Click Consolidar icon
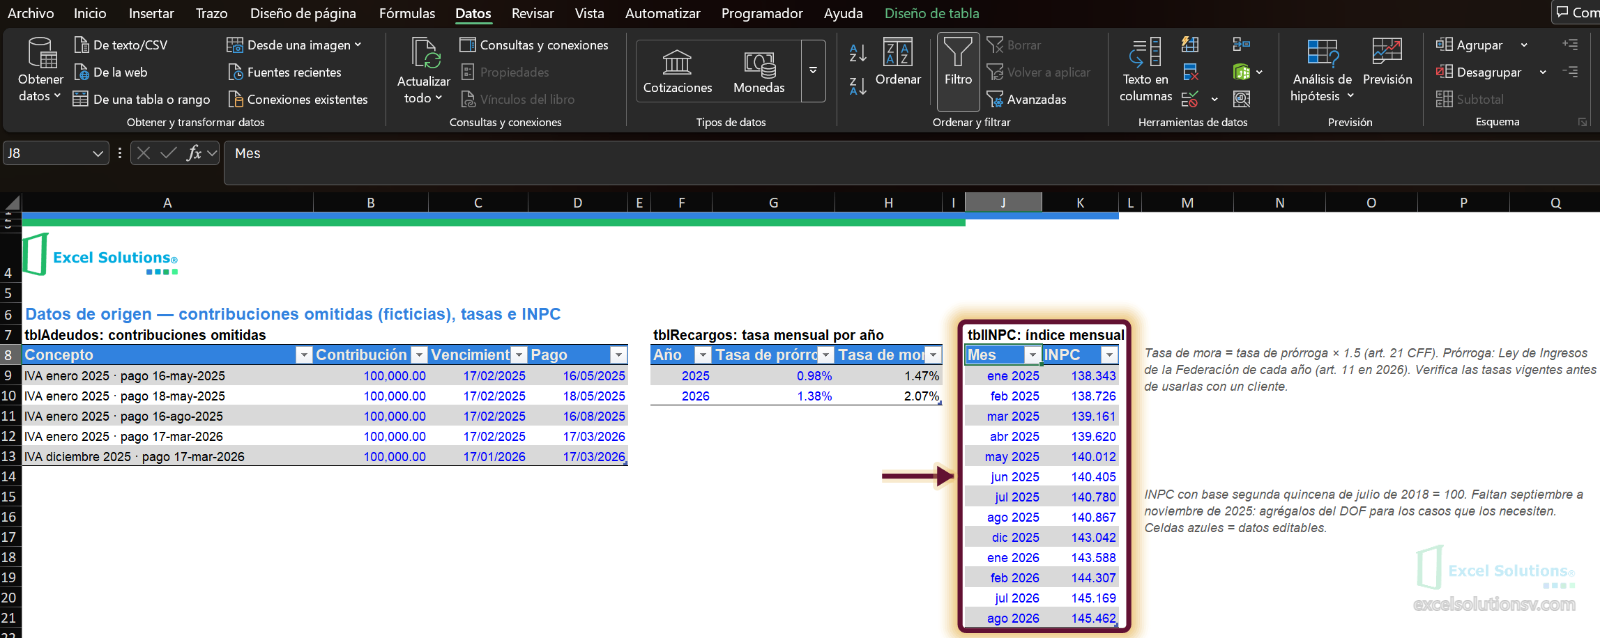 [x=1241, y=44]
